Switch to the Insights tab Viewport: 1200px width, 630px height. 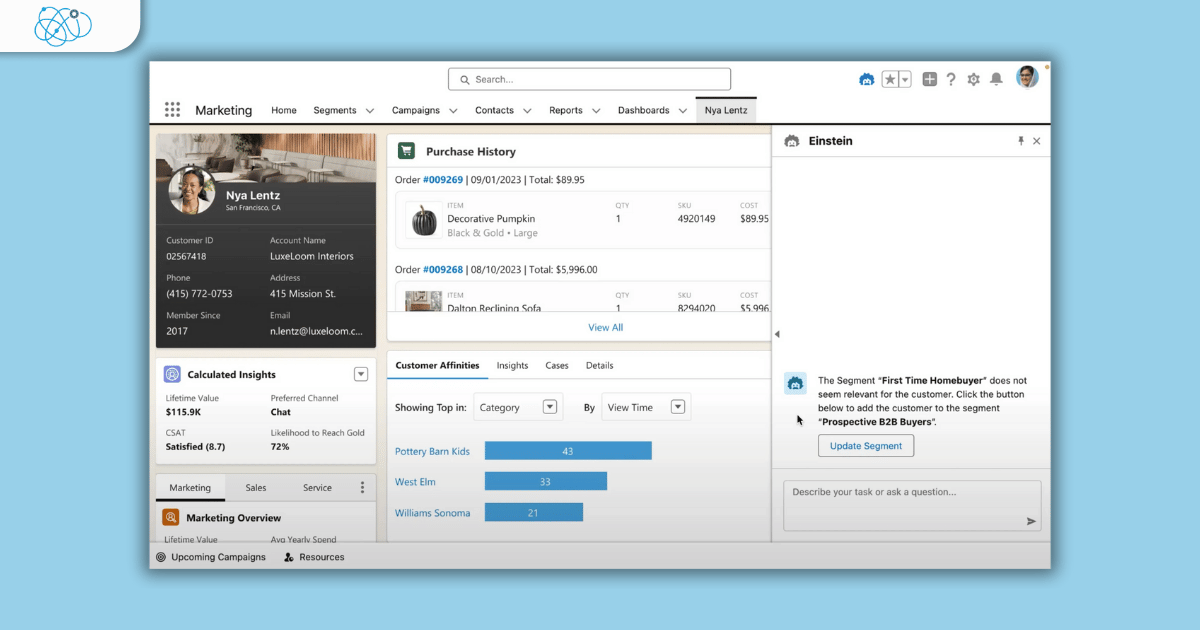pyautogui.click(x=512, y=365)
